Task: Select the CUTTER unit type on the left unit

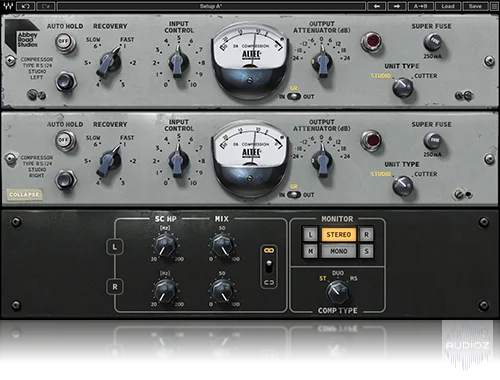Action: pyautogui.click(x=426, y=76)
